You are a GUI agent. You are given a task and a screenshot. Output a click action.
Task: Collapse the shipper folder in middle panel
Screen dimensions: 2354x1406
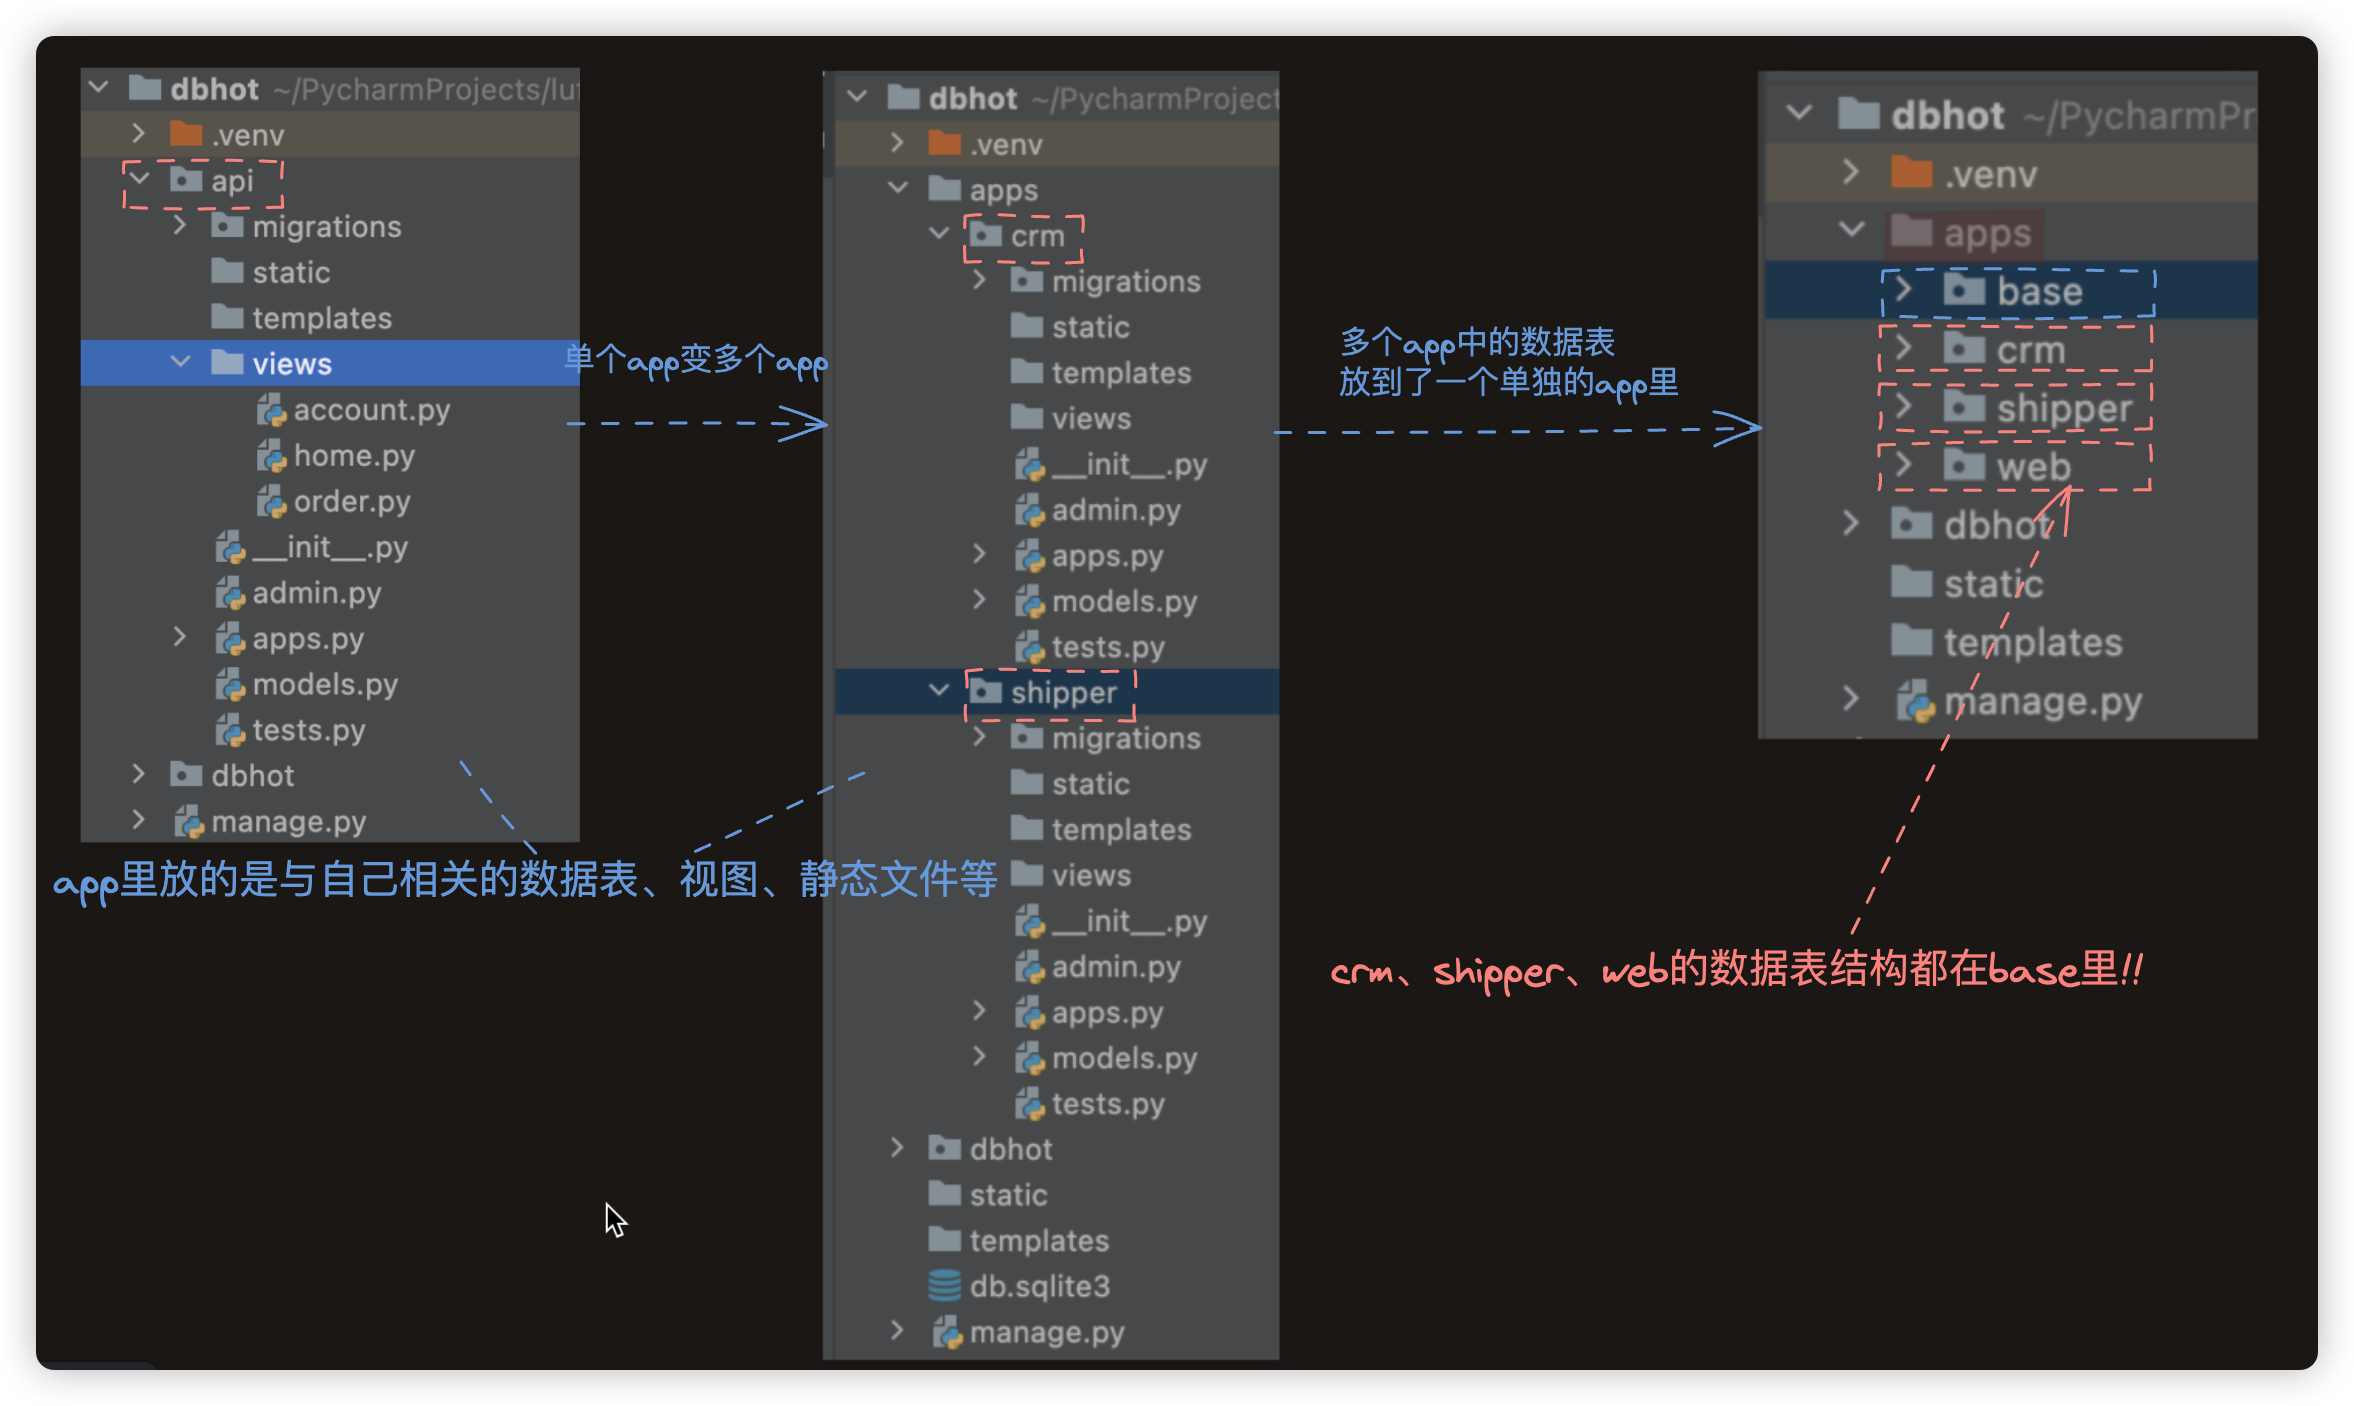pos(938,690)
